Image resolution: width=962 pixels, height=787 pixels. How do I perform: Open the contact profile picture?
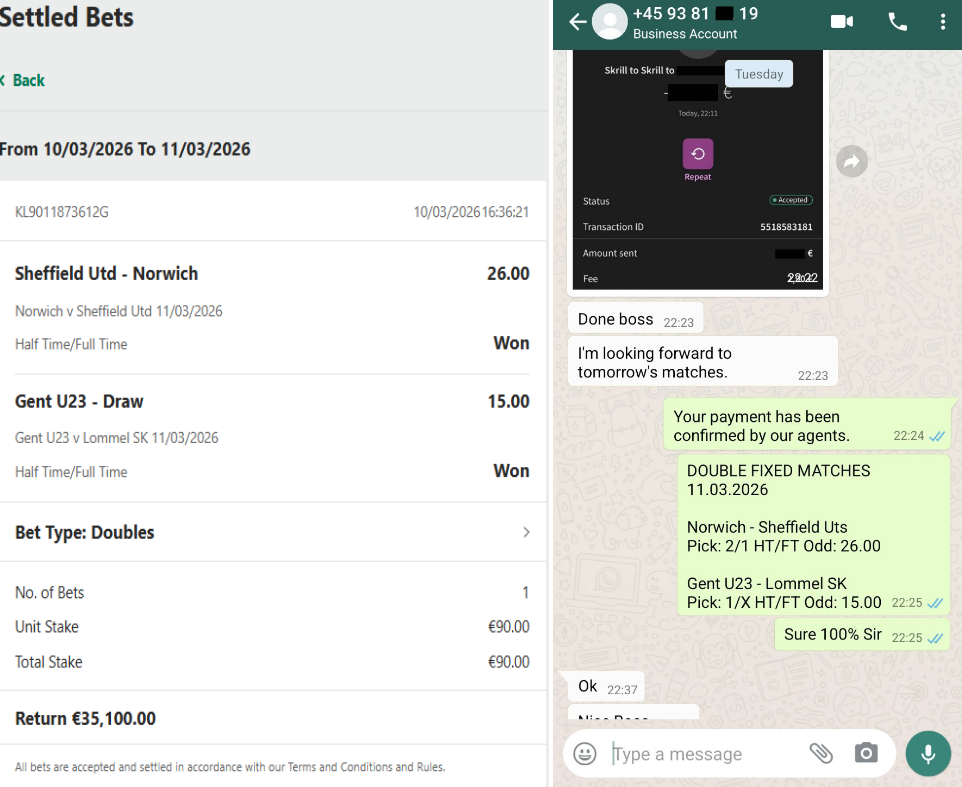point(609,22)
